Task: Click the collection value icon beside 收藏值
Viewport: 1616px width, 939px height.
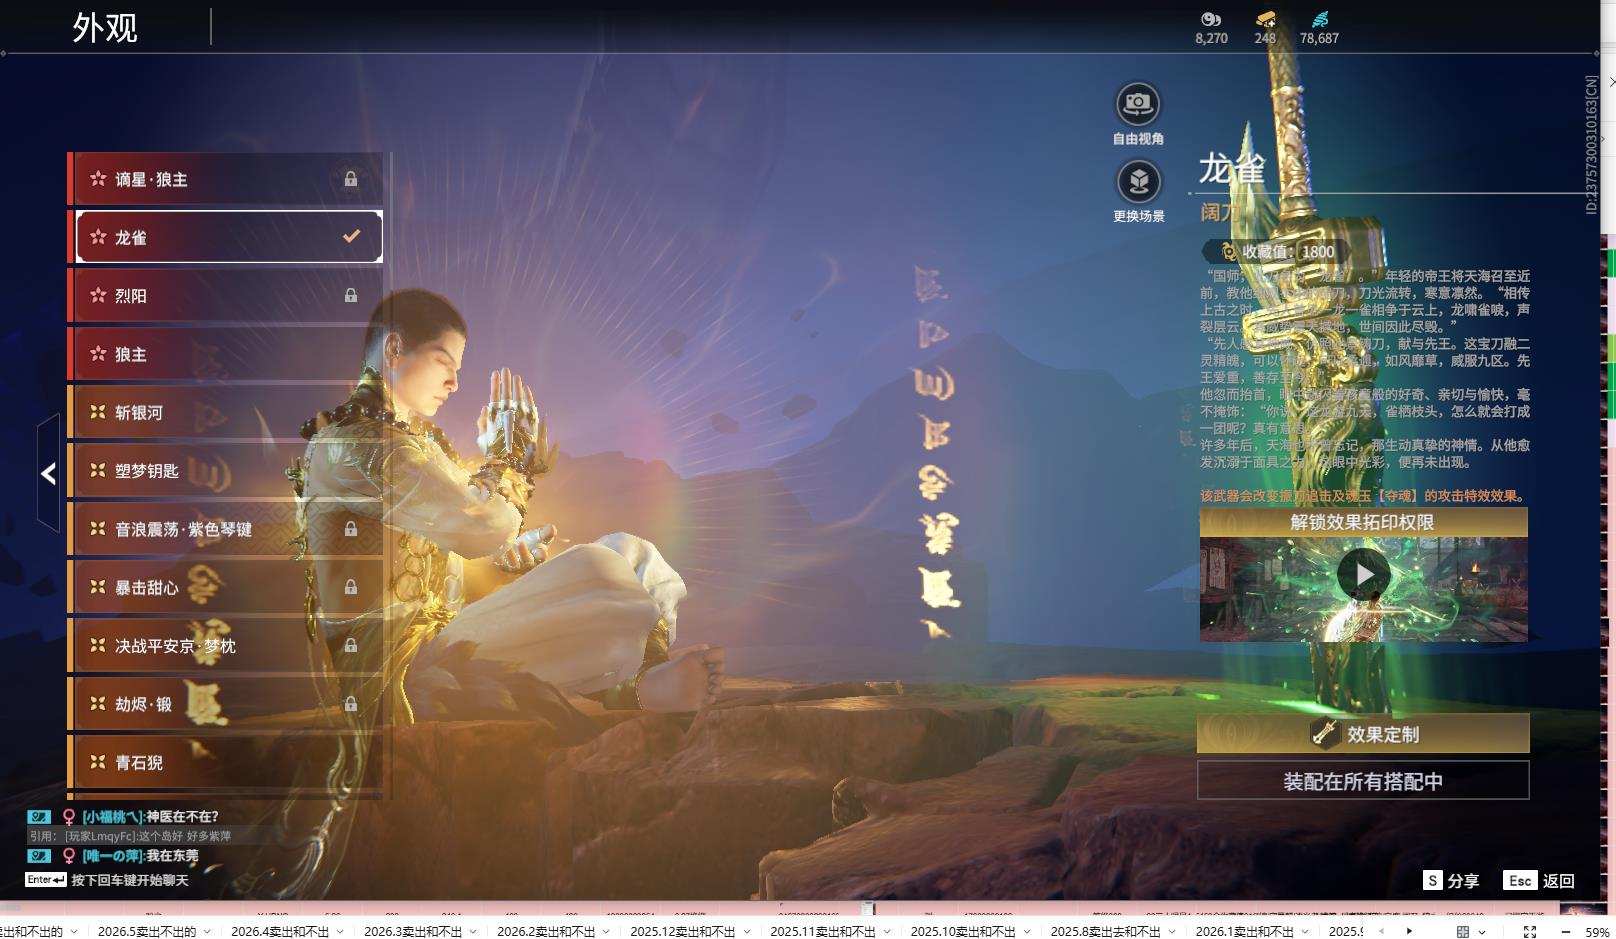Action: [1228, 252]
